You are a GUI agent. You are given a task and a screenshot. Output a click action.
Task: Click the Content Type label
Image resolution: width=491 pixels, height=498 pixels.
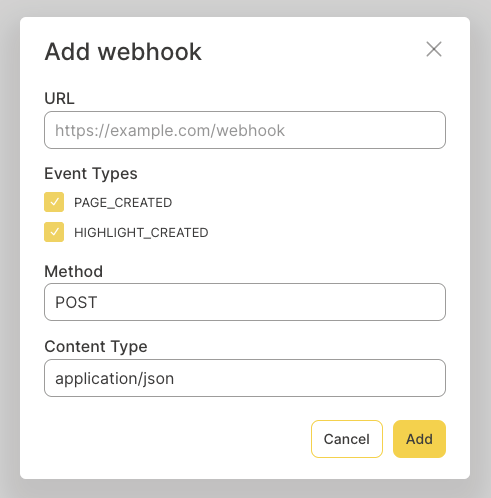[96, 347]
